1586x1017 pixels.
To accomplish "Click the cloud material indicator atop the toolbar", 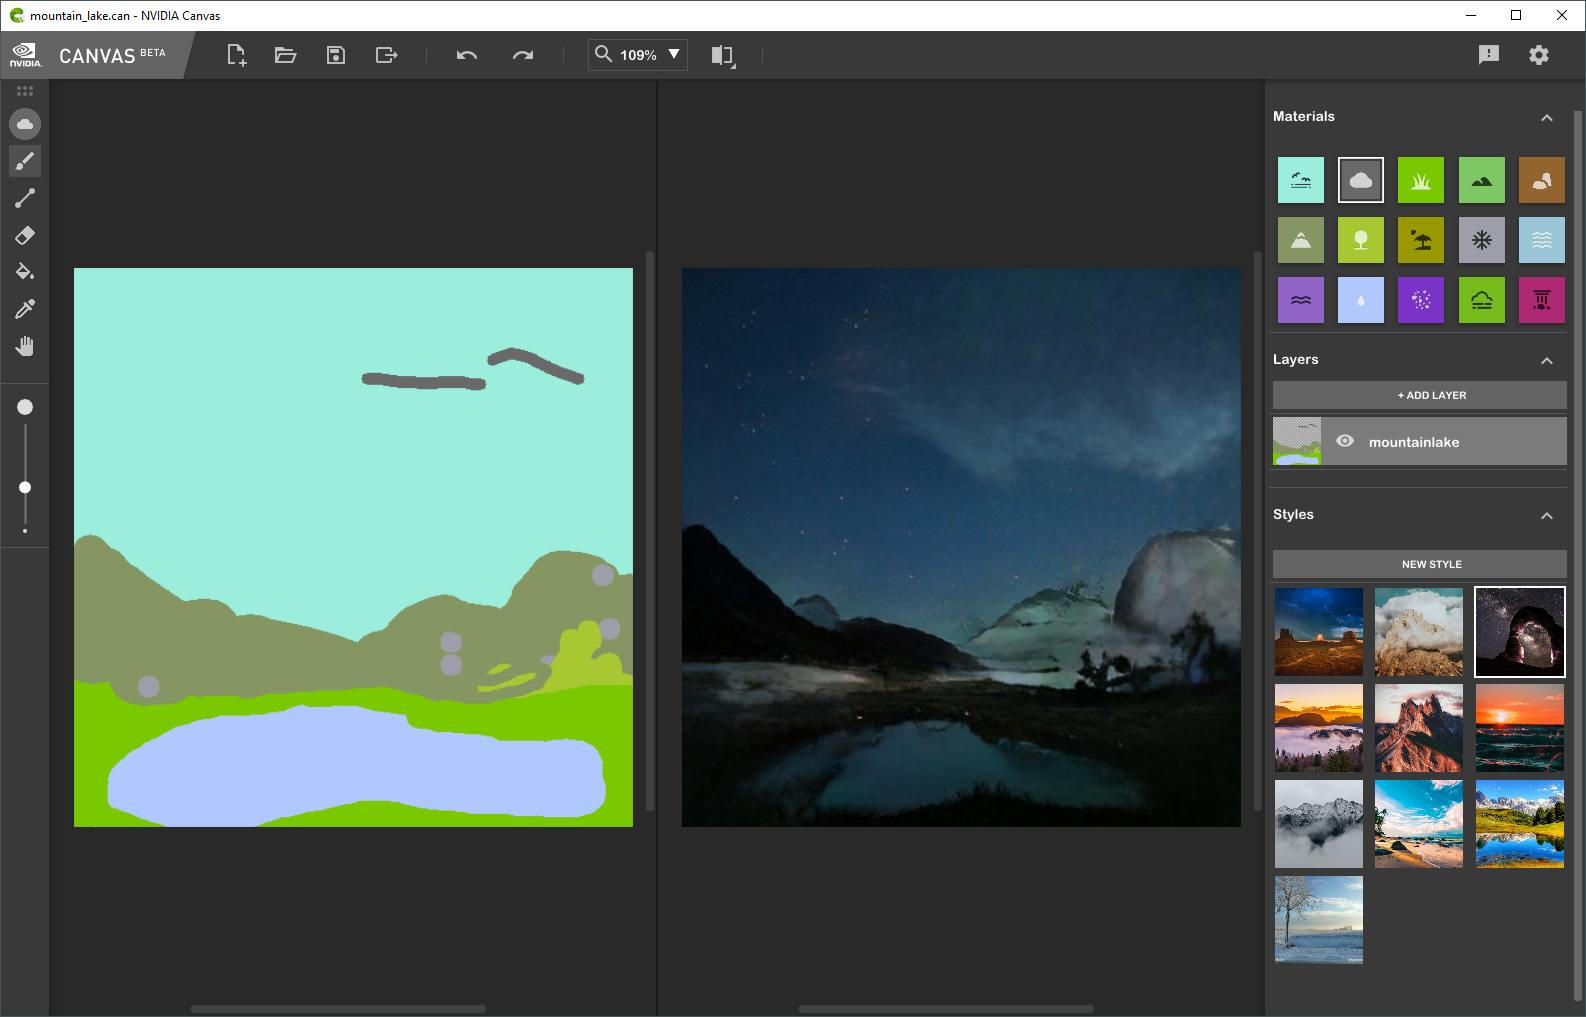I will (25, 124).
